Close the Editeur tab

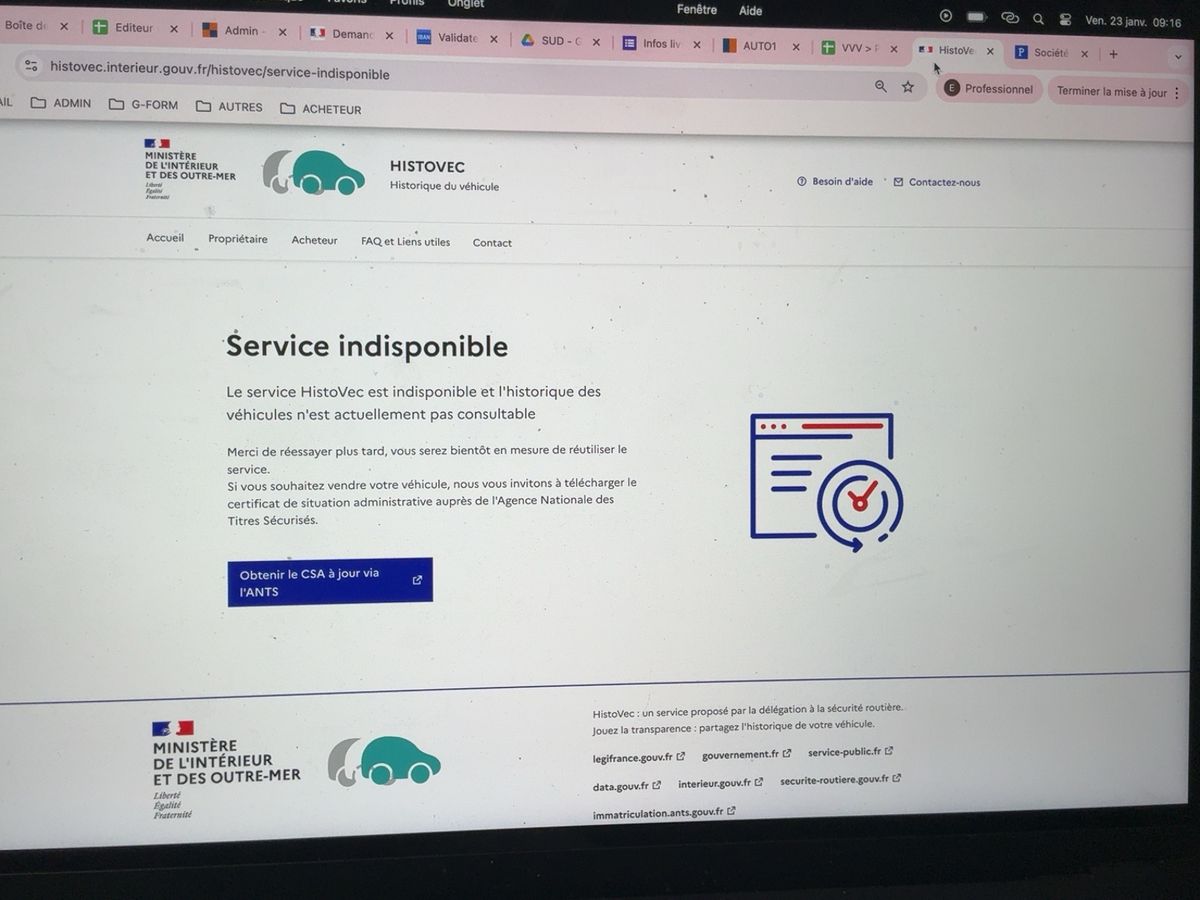pos(174,29)
